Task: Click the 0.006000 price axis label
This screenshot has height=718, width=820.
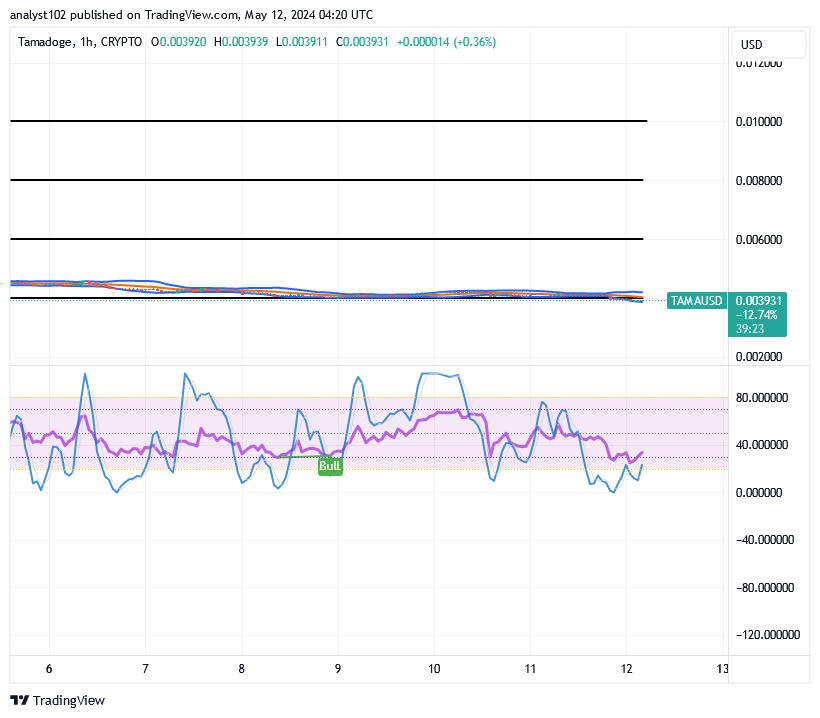Action: [x=759, y=240]
